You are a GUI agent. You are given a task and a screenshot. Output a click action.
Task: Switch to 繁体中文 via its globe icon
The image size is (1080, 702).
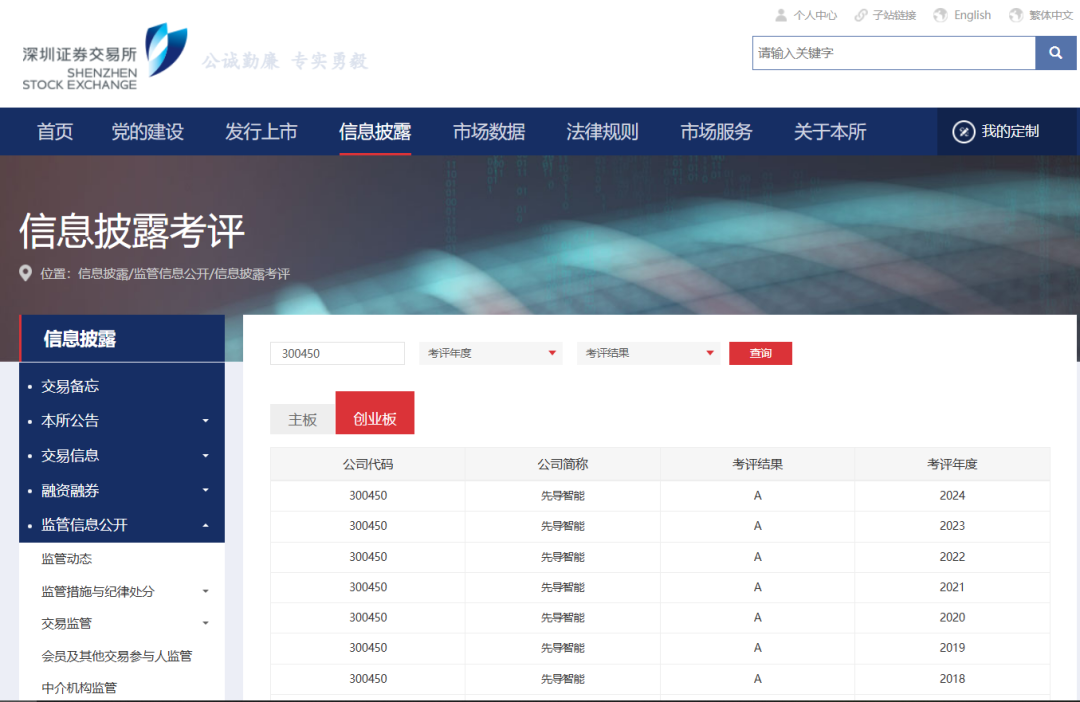[1014, 14]
